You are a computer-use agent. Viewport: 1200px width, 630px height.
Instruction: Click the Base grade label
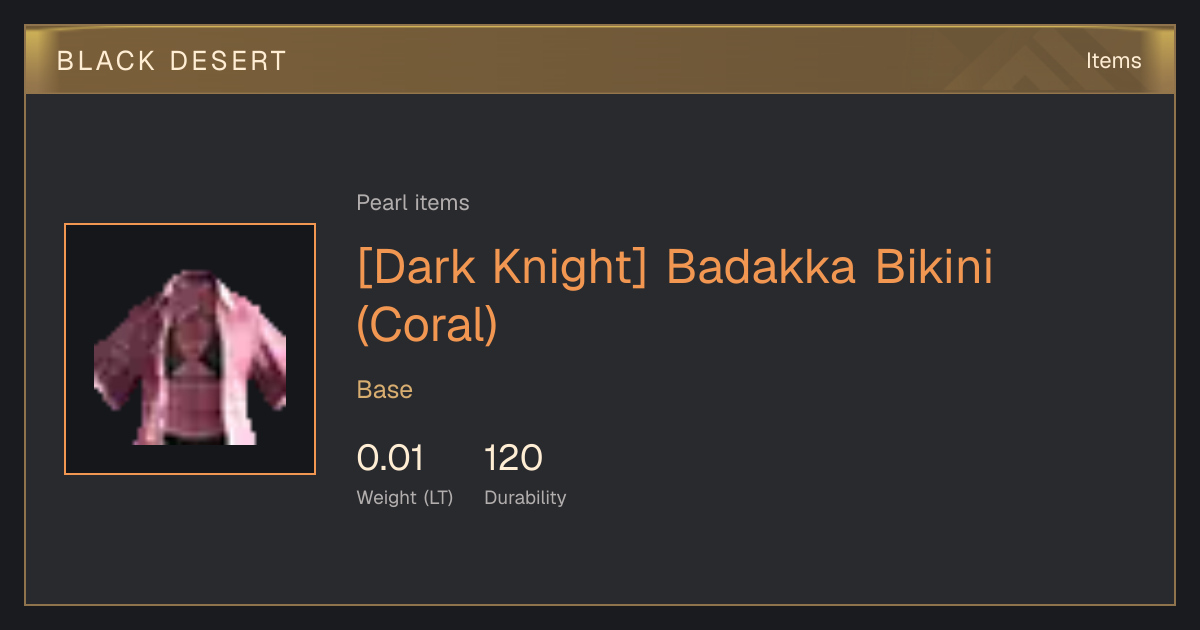click(x=385, y=390)
